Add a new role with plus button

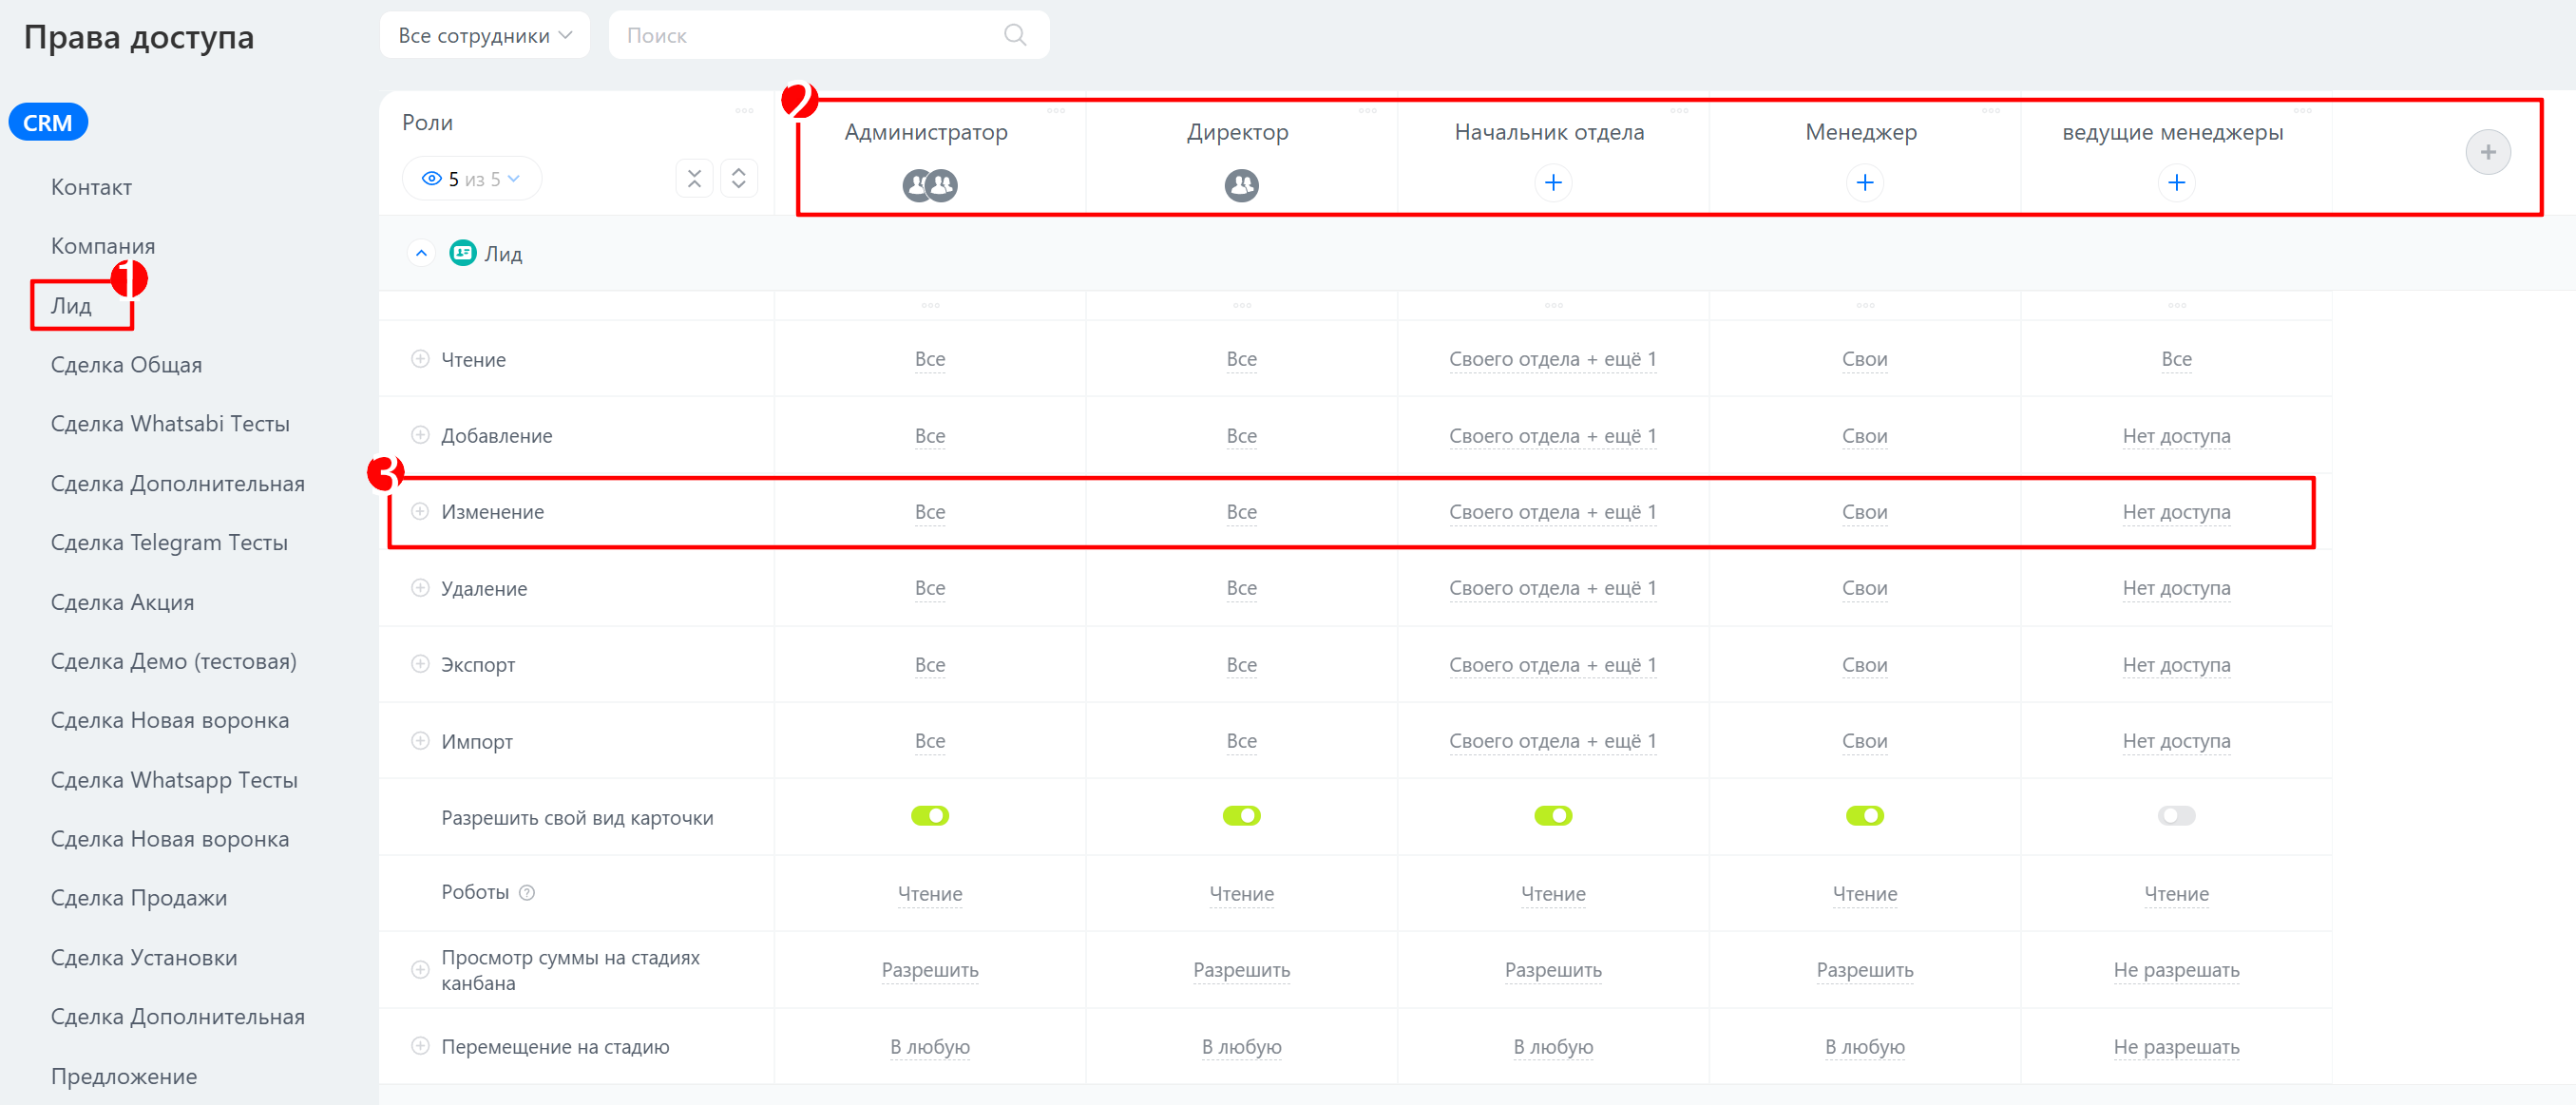click(x=2487, y=152)
